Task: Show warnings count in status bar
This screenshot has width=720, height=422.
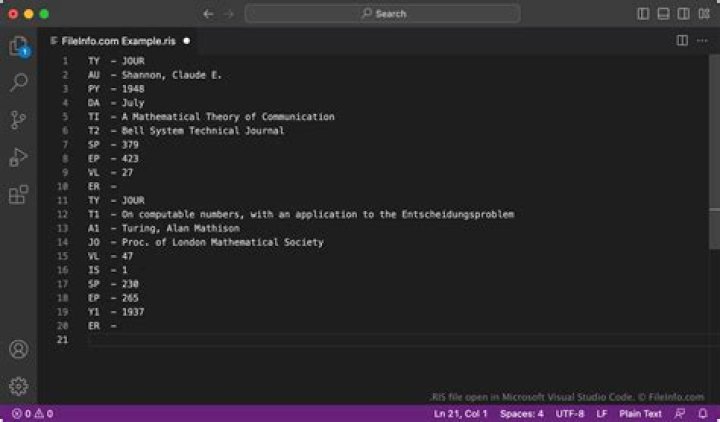Action: click(44, 414)
